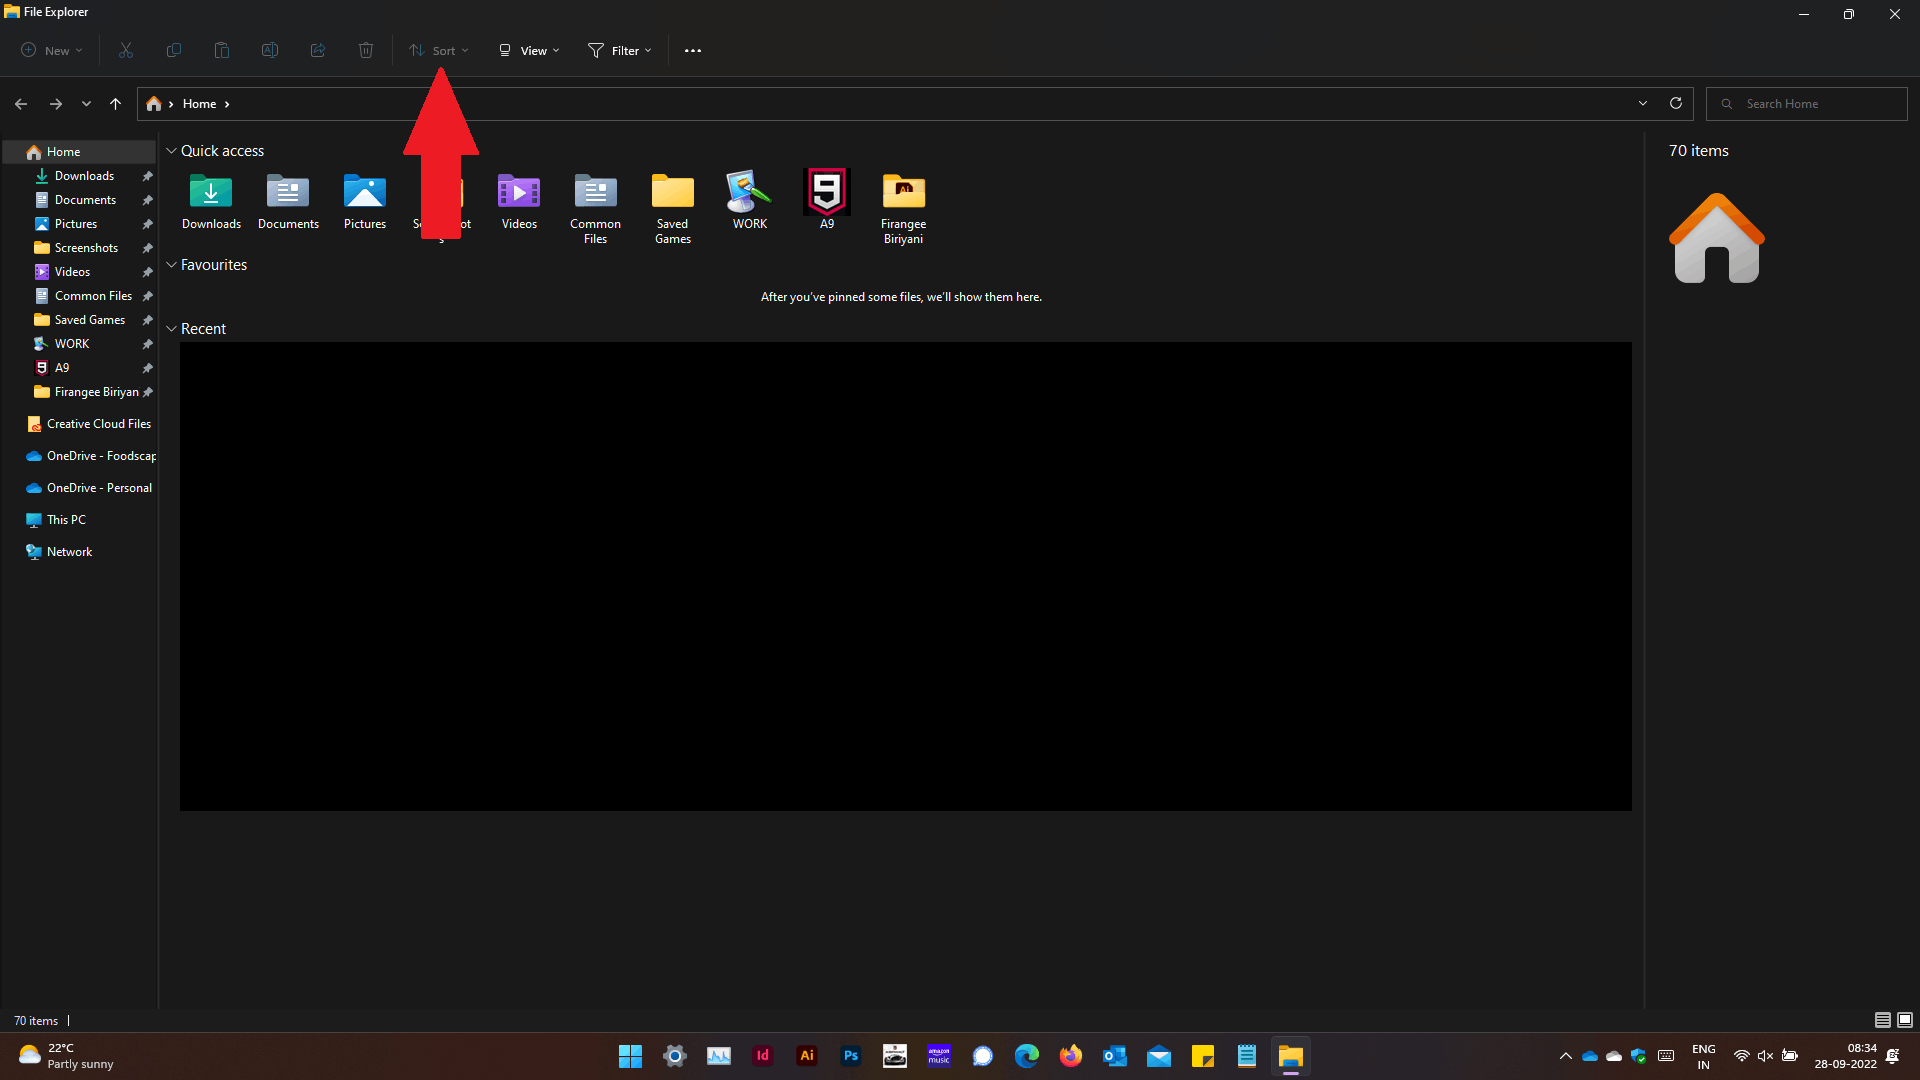Collapse the Favourites section
Image resolution: width=1920 pixels, height=1080 pixels.
click(x=171, y=265)
